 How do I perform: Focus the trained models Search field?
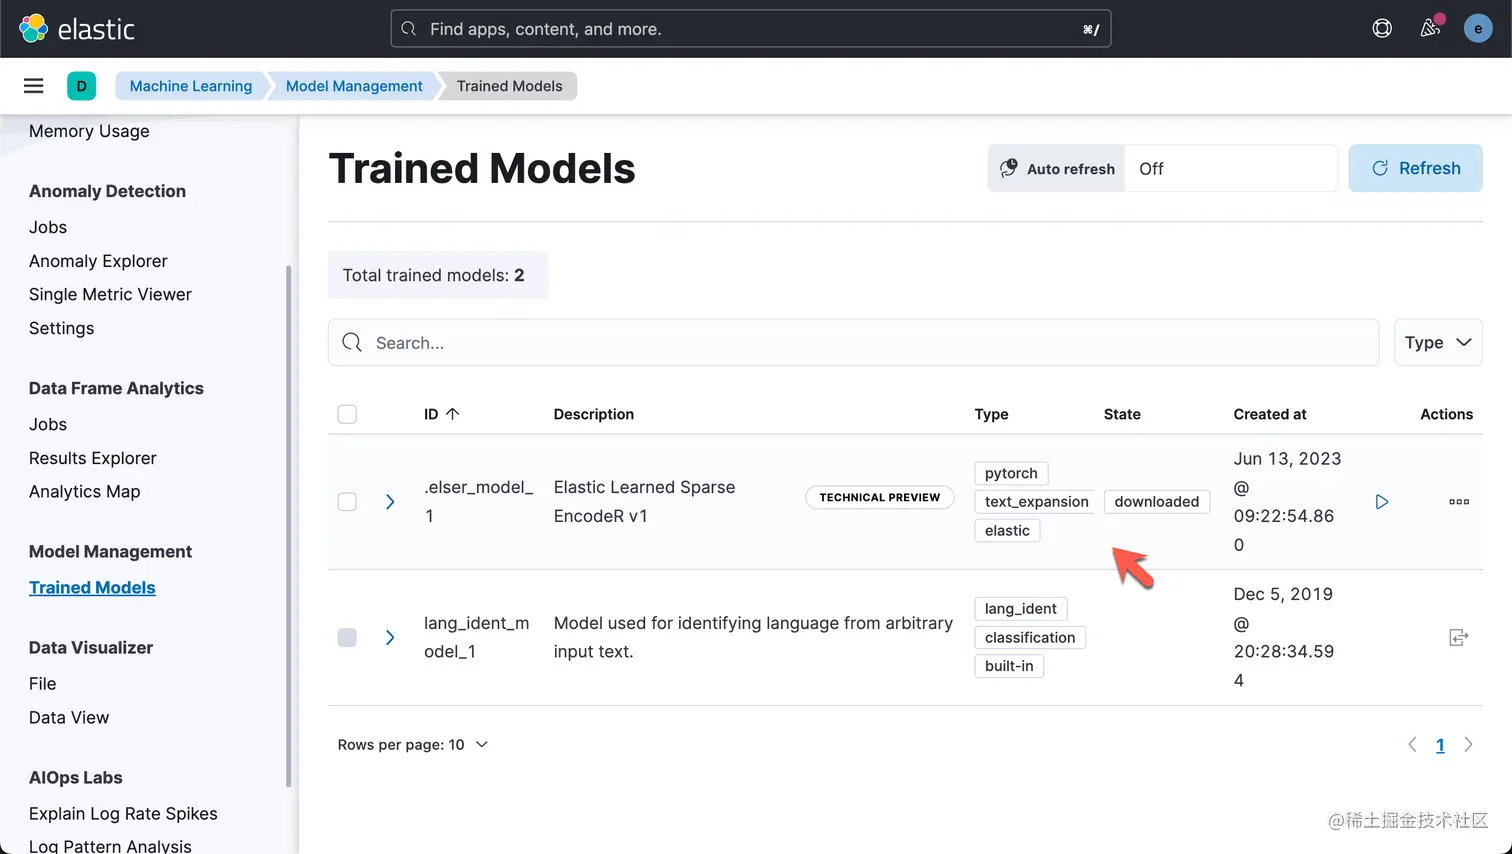click(854, 343)
